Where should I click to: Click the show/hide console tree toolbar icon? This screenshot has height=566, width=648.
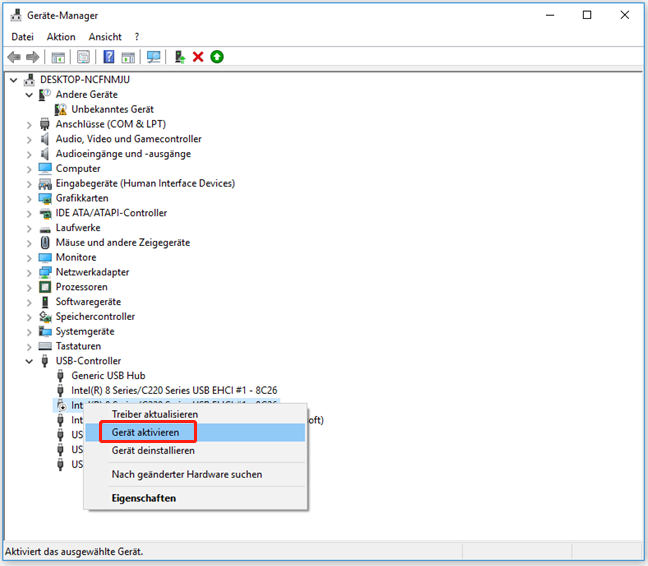coord(58,57)
